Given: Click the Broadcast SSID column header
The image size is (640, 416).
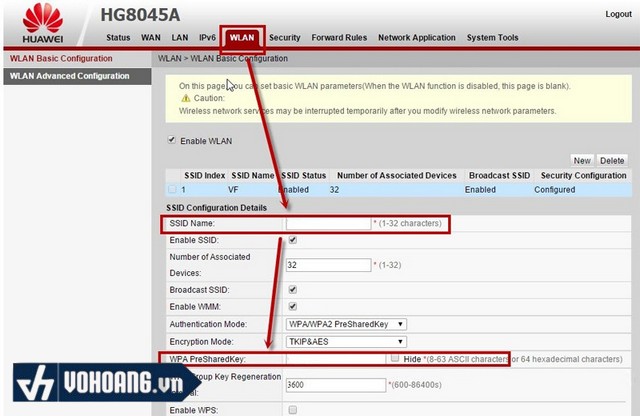Looking at the screenshot, I should point(499,176).
